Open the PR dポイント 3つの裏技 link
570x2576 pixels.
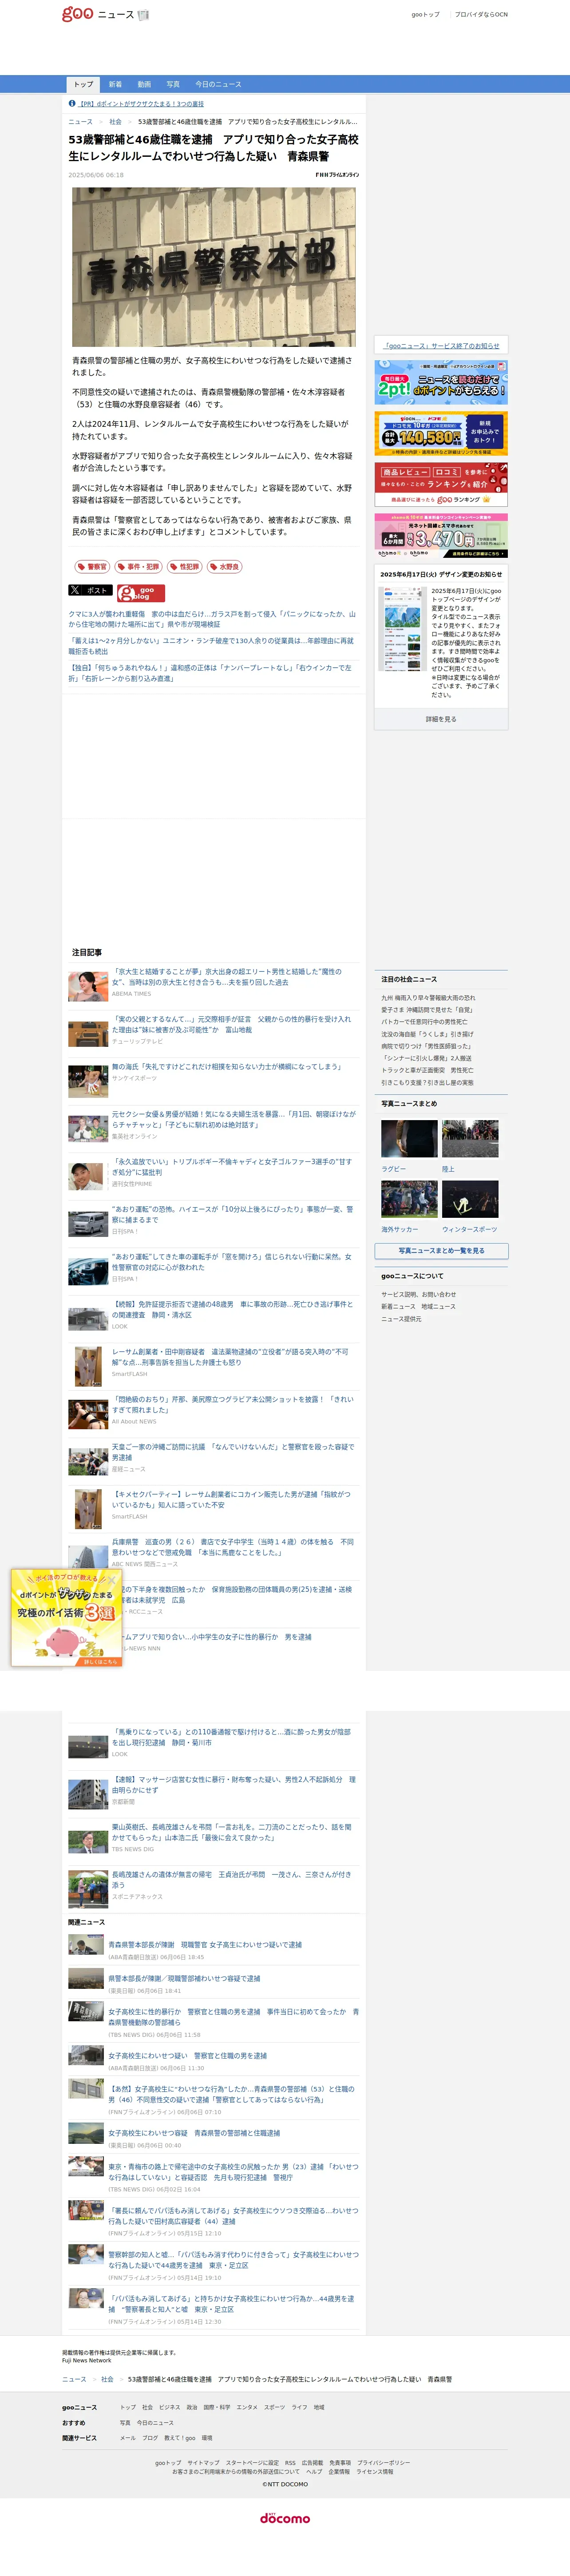click(142, 104)
